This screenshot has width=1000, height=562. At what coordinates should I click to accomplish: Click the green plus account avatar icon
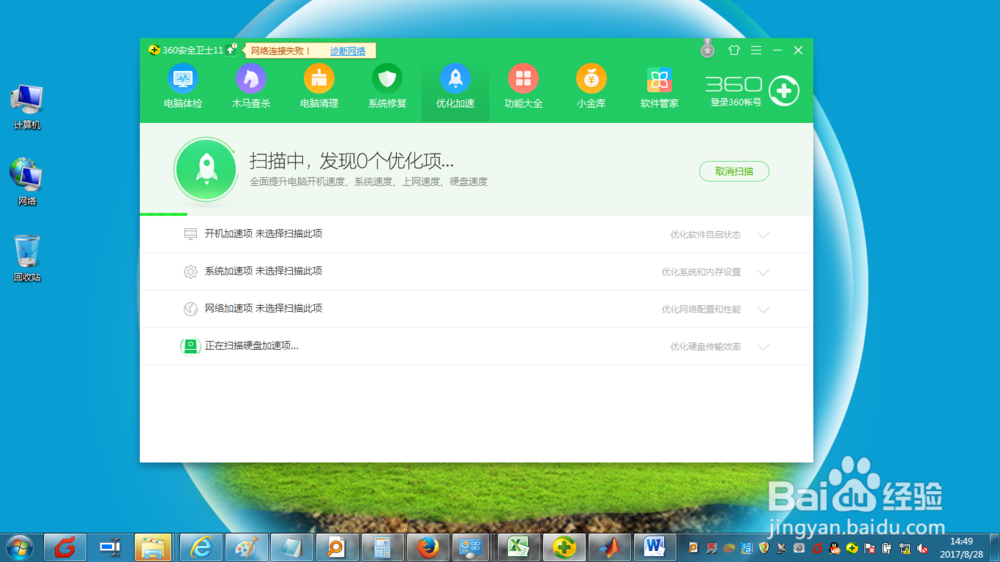(784, 91)
